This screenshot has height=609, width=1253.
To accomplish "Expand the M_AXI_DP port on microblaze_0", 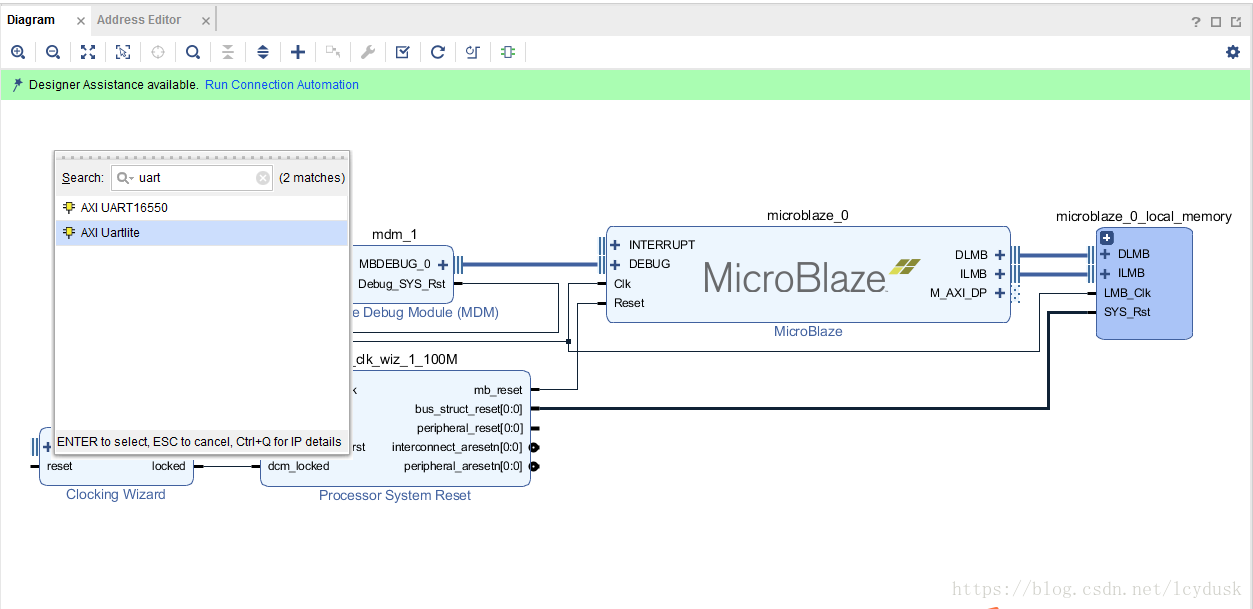I will [x=1000, y=293].
